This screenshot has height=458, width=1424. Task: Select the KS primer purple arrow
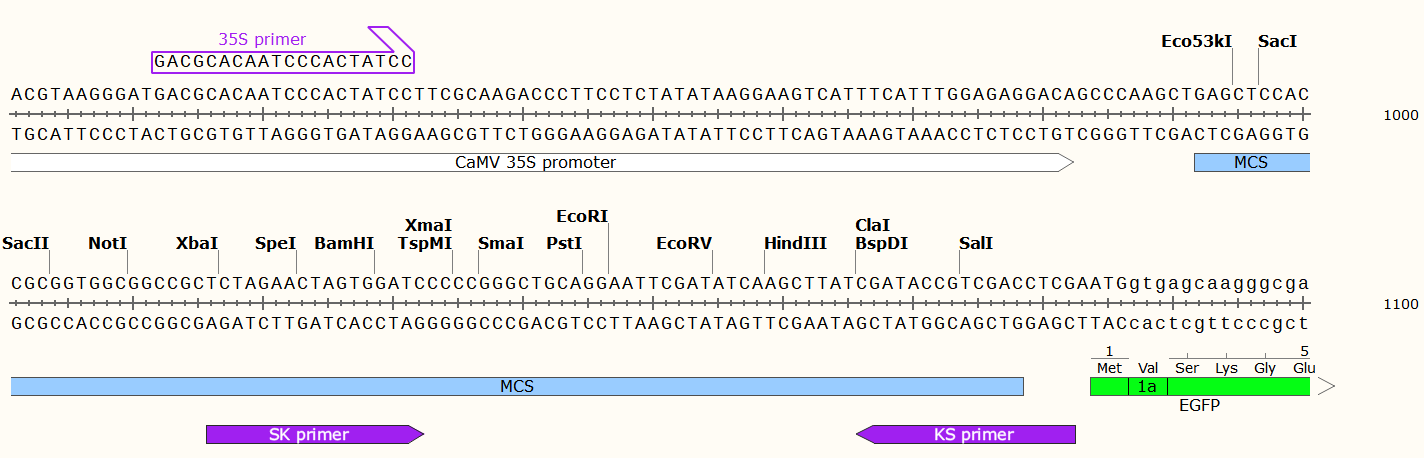[x=966, y=434]
